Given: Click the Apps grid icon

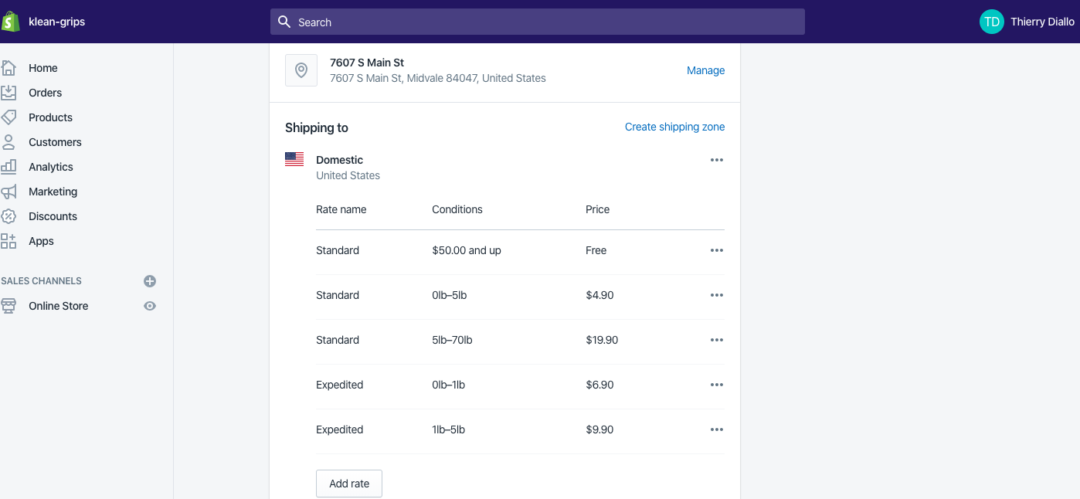Looking at the screenshot, I should [8, 241].
